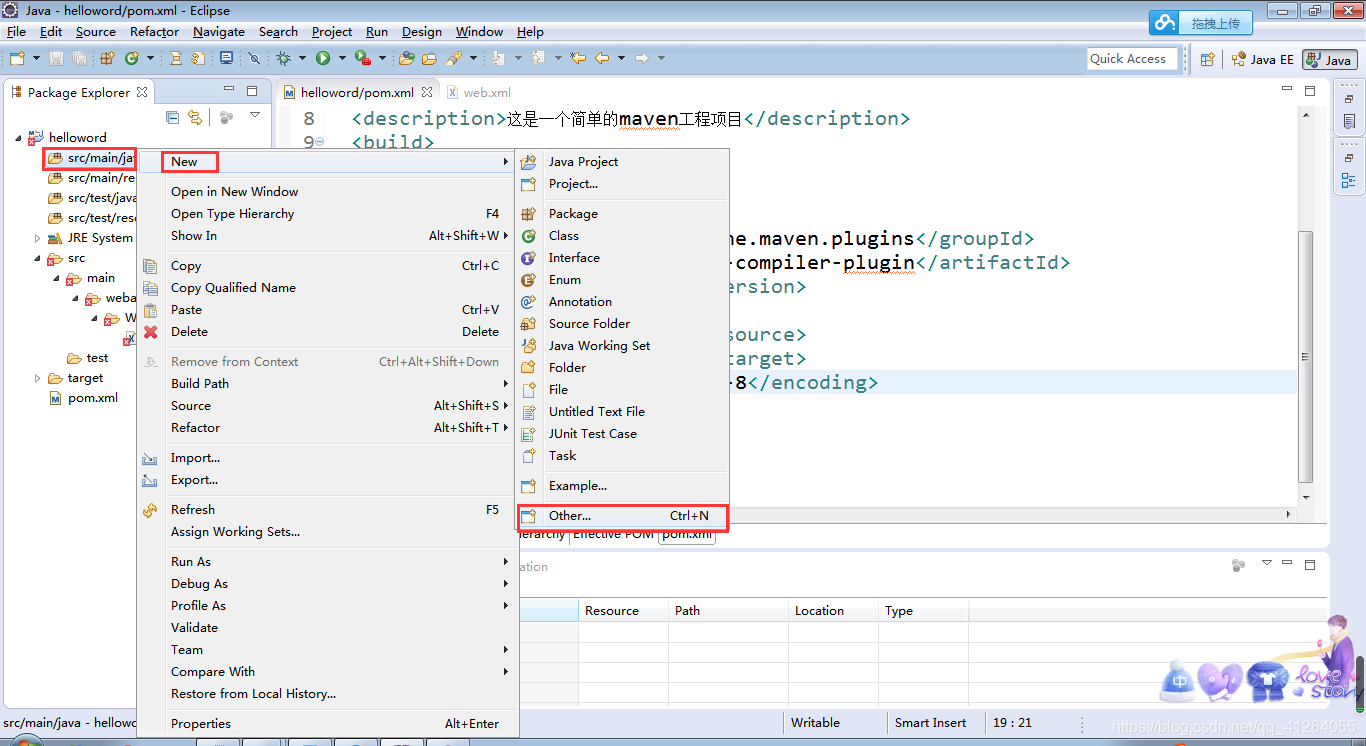Open the Window menu
The width and height of the screenshot is (1366, 746).
coord(479,32)
